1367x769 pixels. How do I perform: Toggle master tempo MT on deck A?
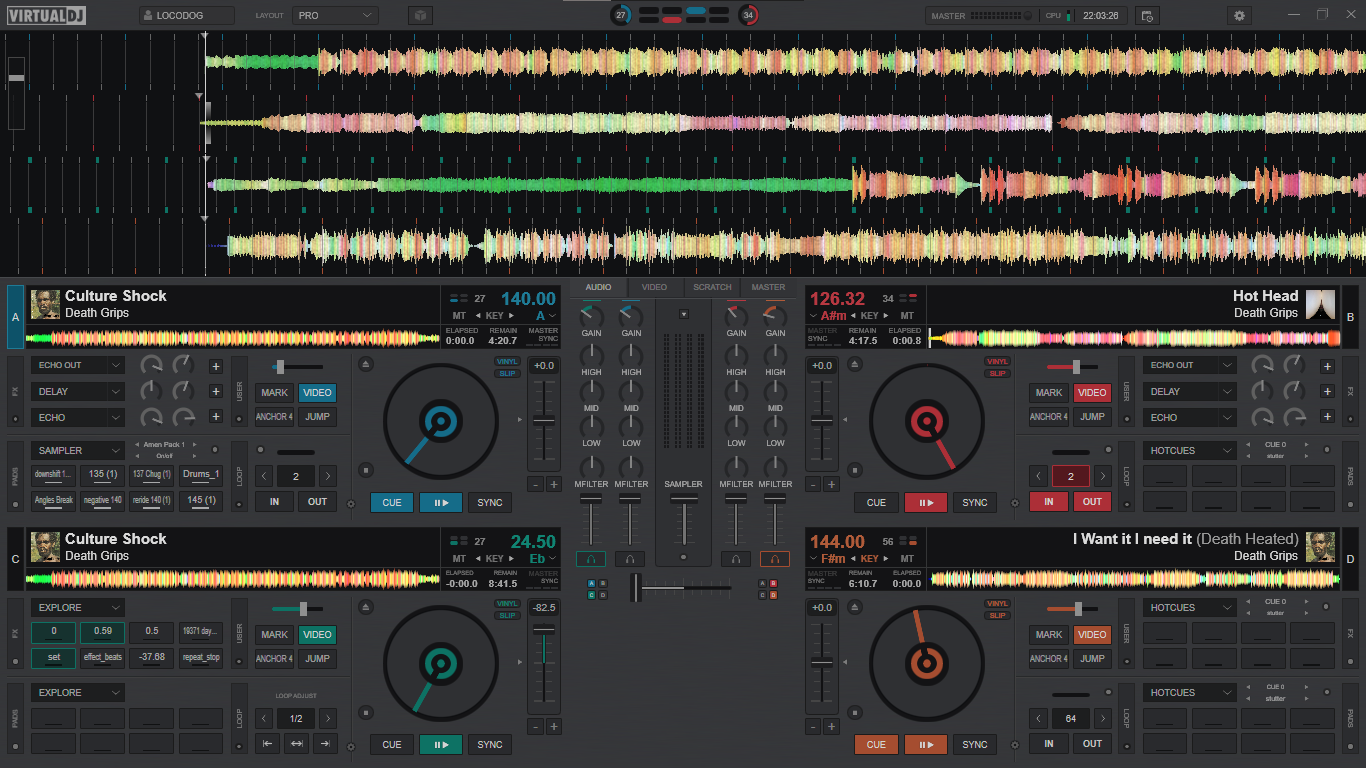tap(459, 316)
